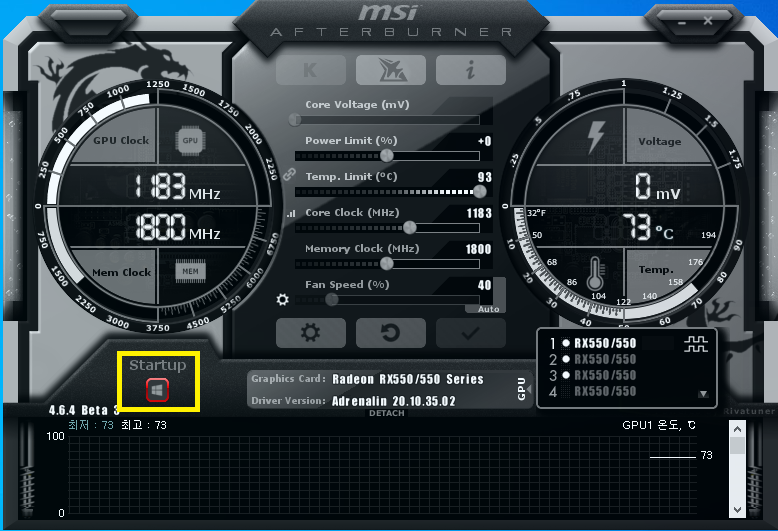
Task: Click the 최고 : 73 maximum value
Action: coord(144,425)
